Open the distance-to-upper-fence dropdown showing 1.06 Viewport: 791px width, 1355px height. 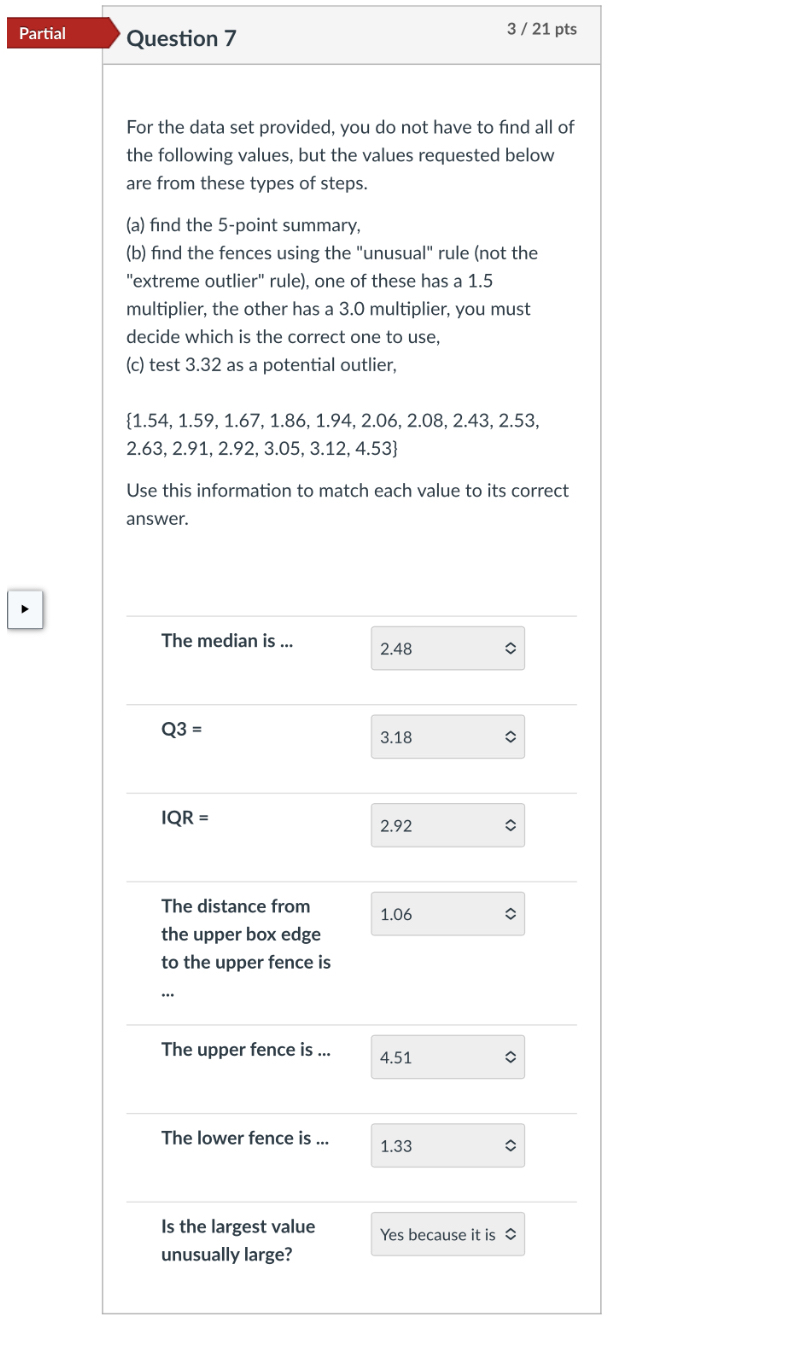click(x=447, y=913)
